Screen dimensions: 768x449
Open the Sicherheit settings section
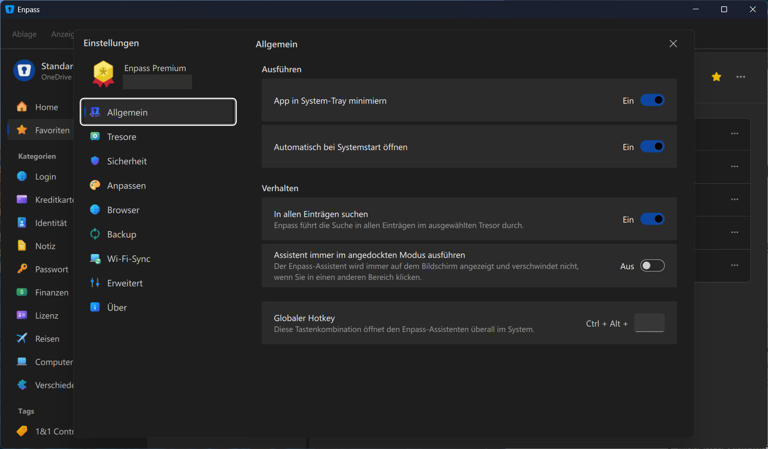[x=158, y=161]
